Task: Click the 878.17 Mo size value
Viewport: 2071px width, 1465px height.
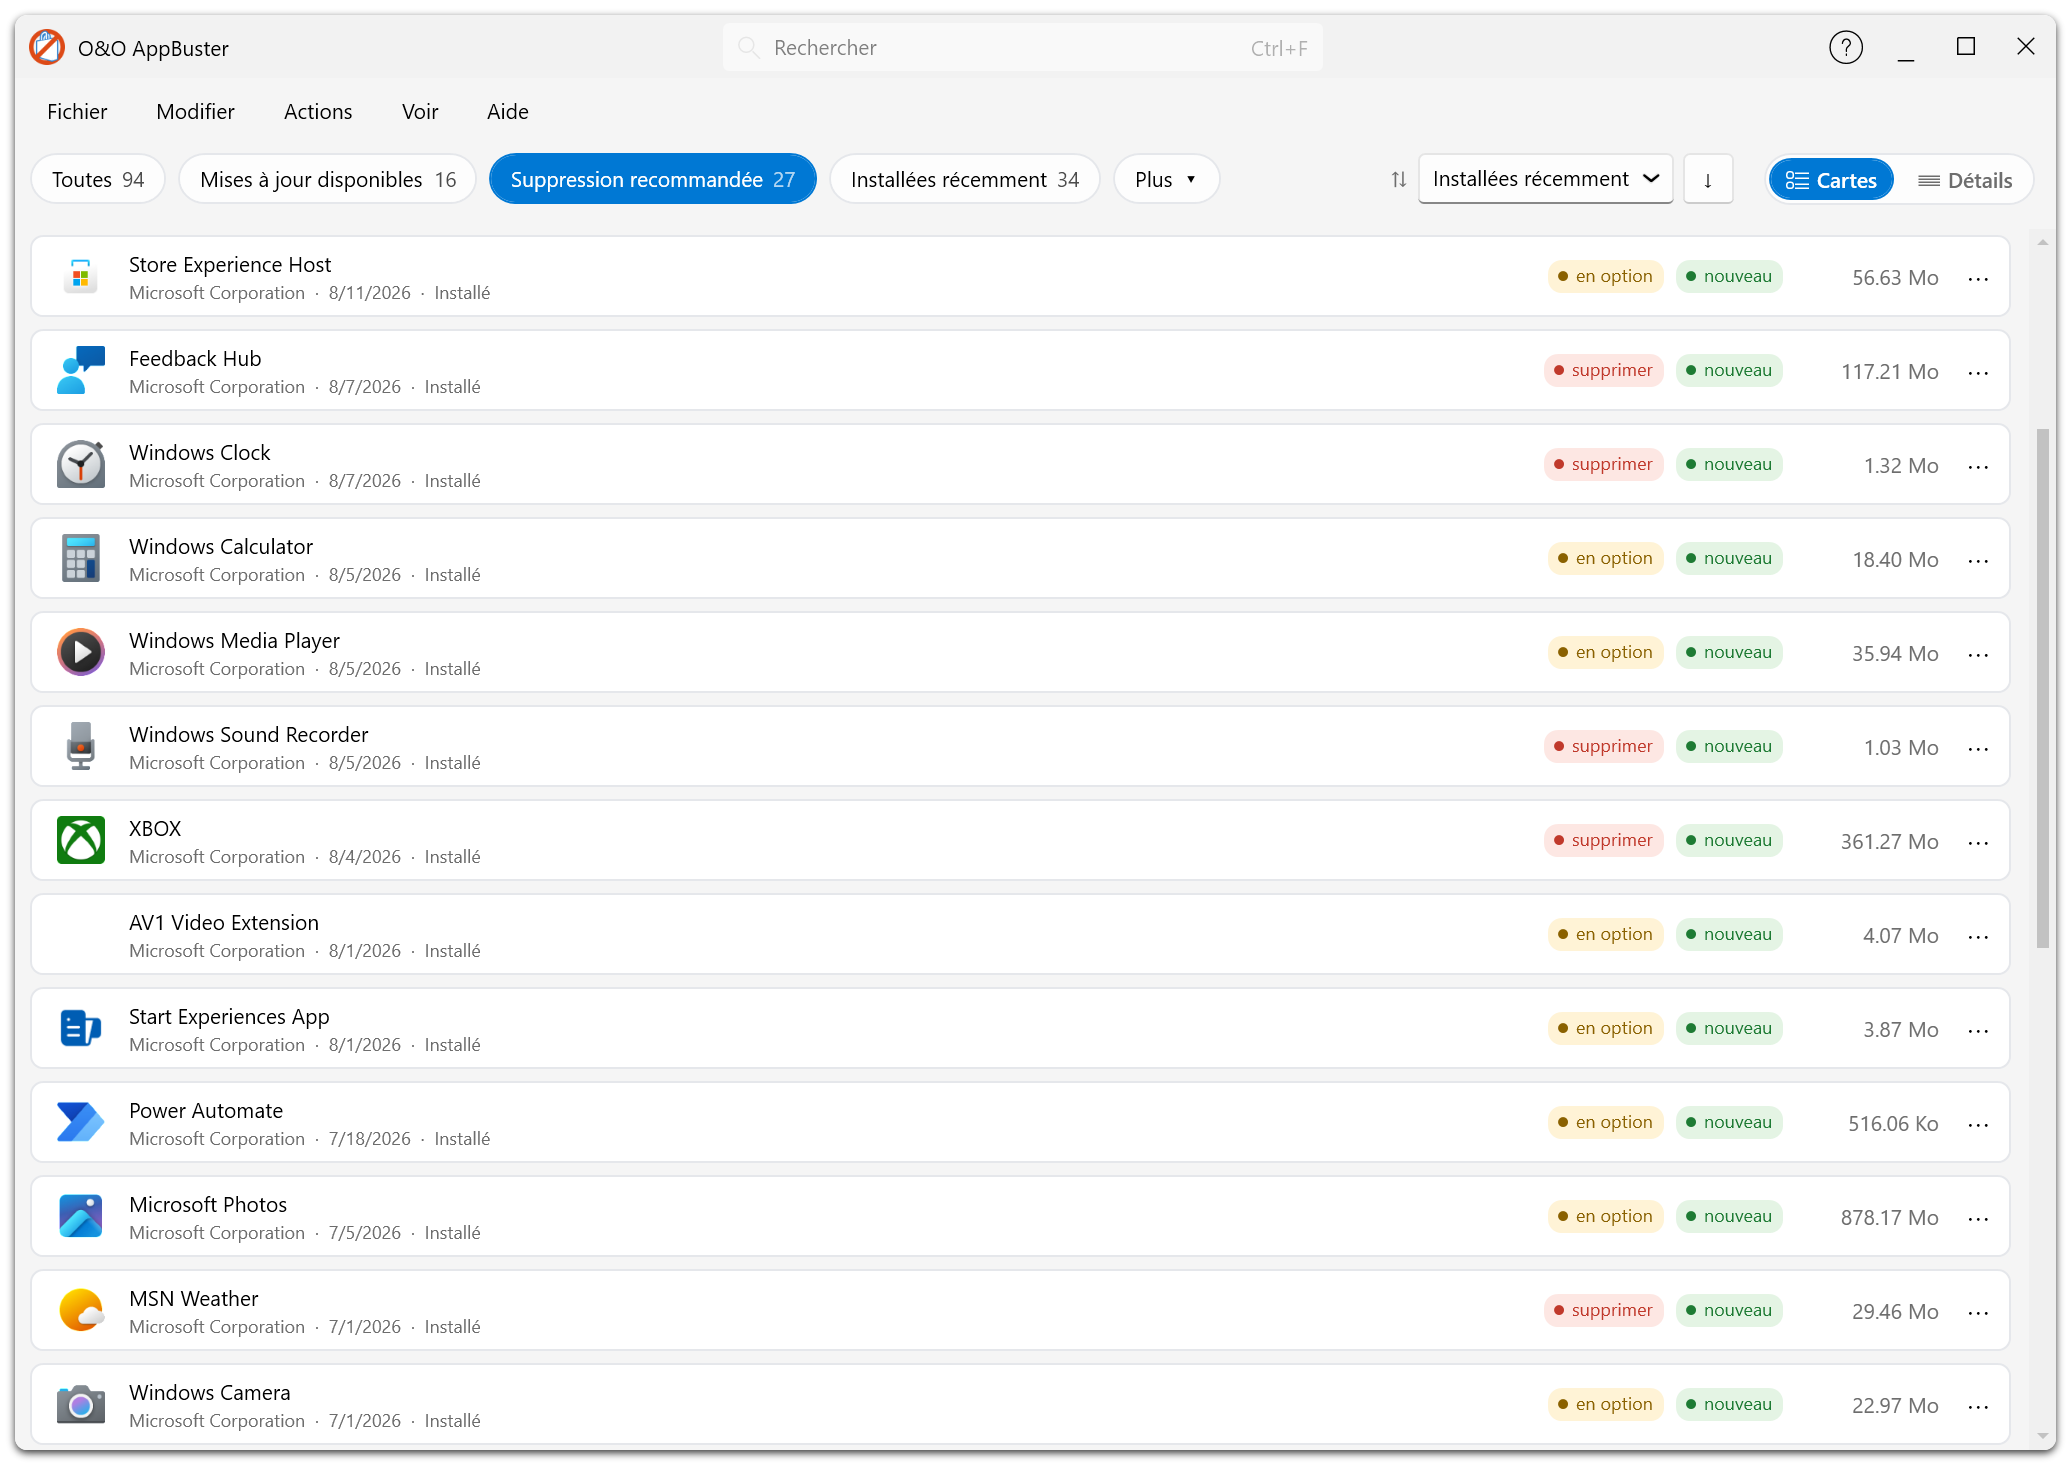Action: pyautogui.click(x=1889, y=1218)
